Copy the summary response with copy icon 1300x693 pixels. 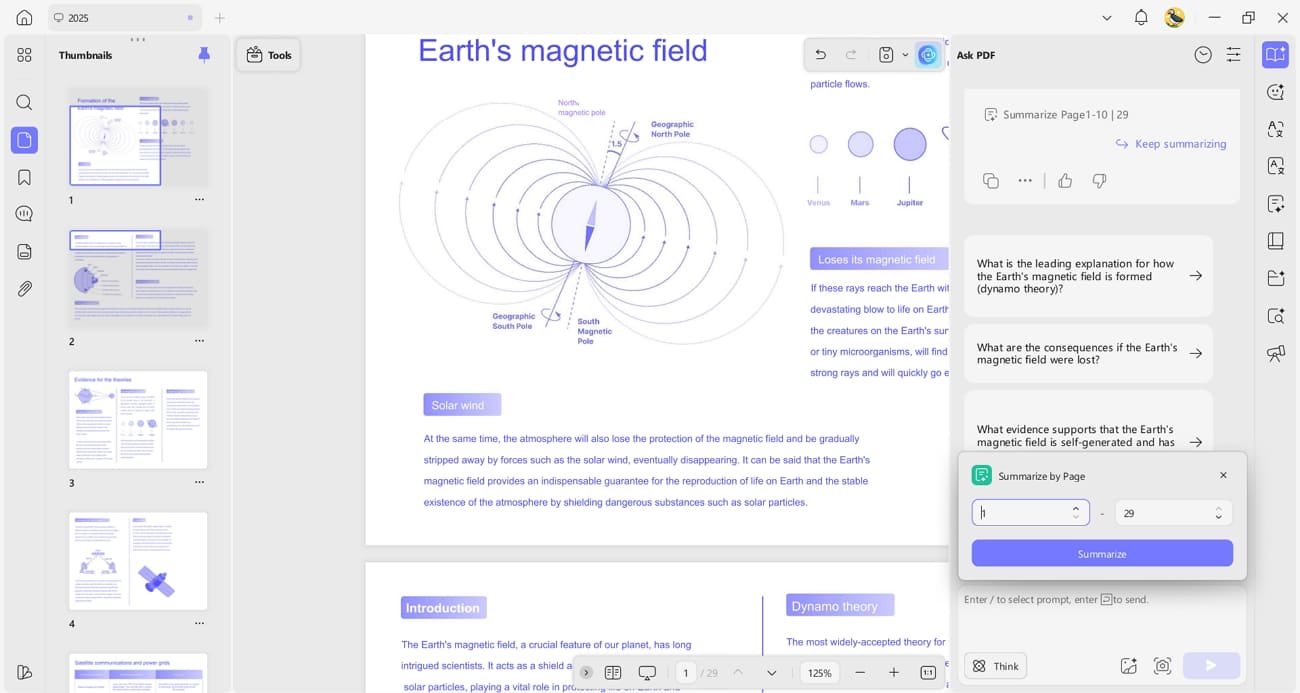(991, 181)
